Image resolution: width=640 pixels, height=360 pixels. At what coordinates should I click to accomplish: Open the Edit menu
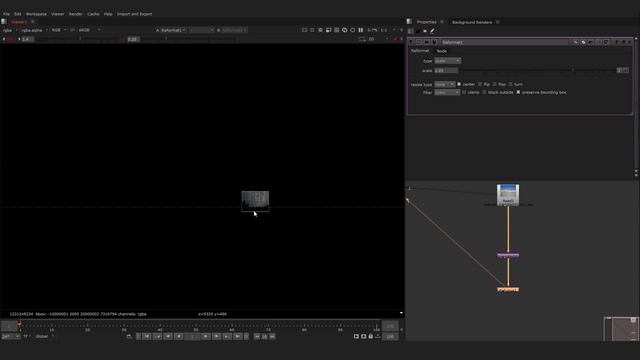18,14
